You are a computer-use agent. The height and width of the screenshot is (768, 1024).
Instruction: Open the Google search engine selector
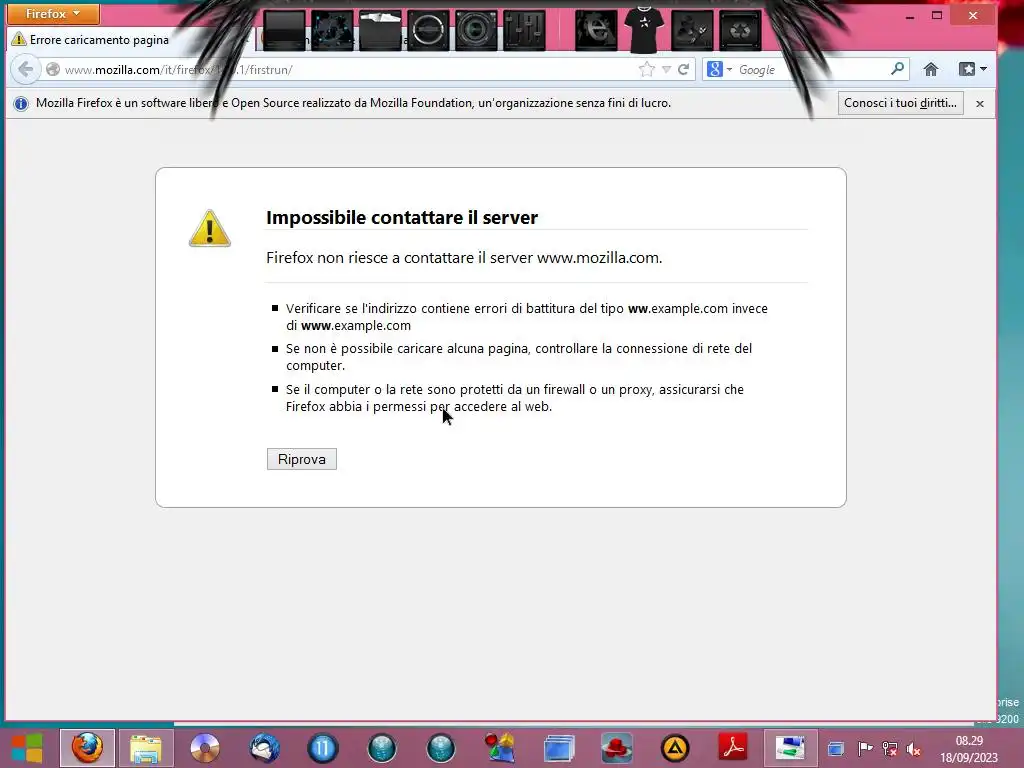(719, 69)
